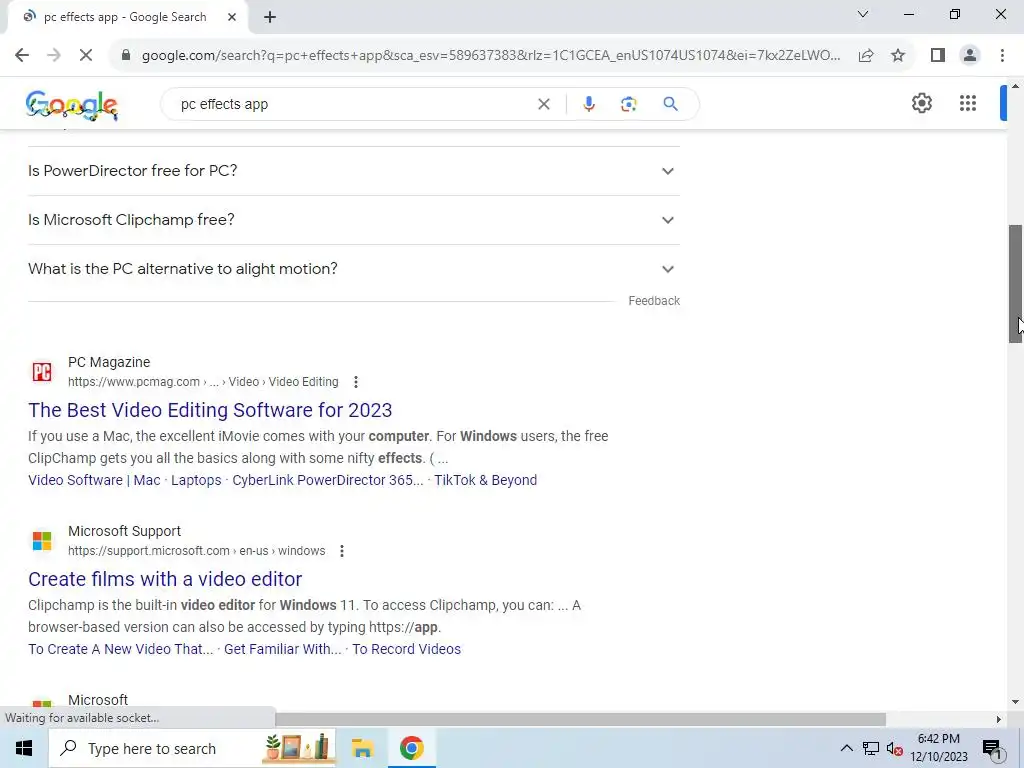Open Chrome three-dot menu
The image size is (1024, 768).
coord(1002,56)
